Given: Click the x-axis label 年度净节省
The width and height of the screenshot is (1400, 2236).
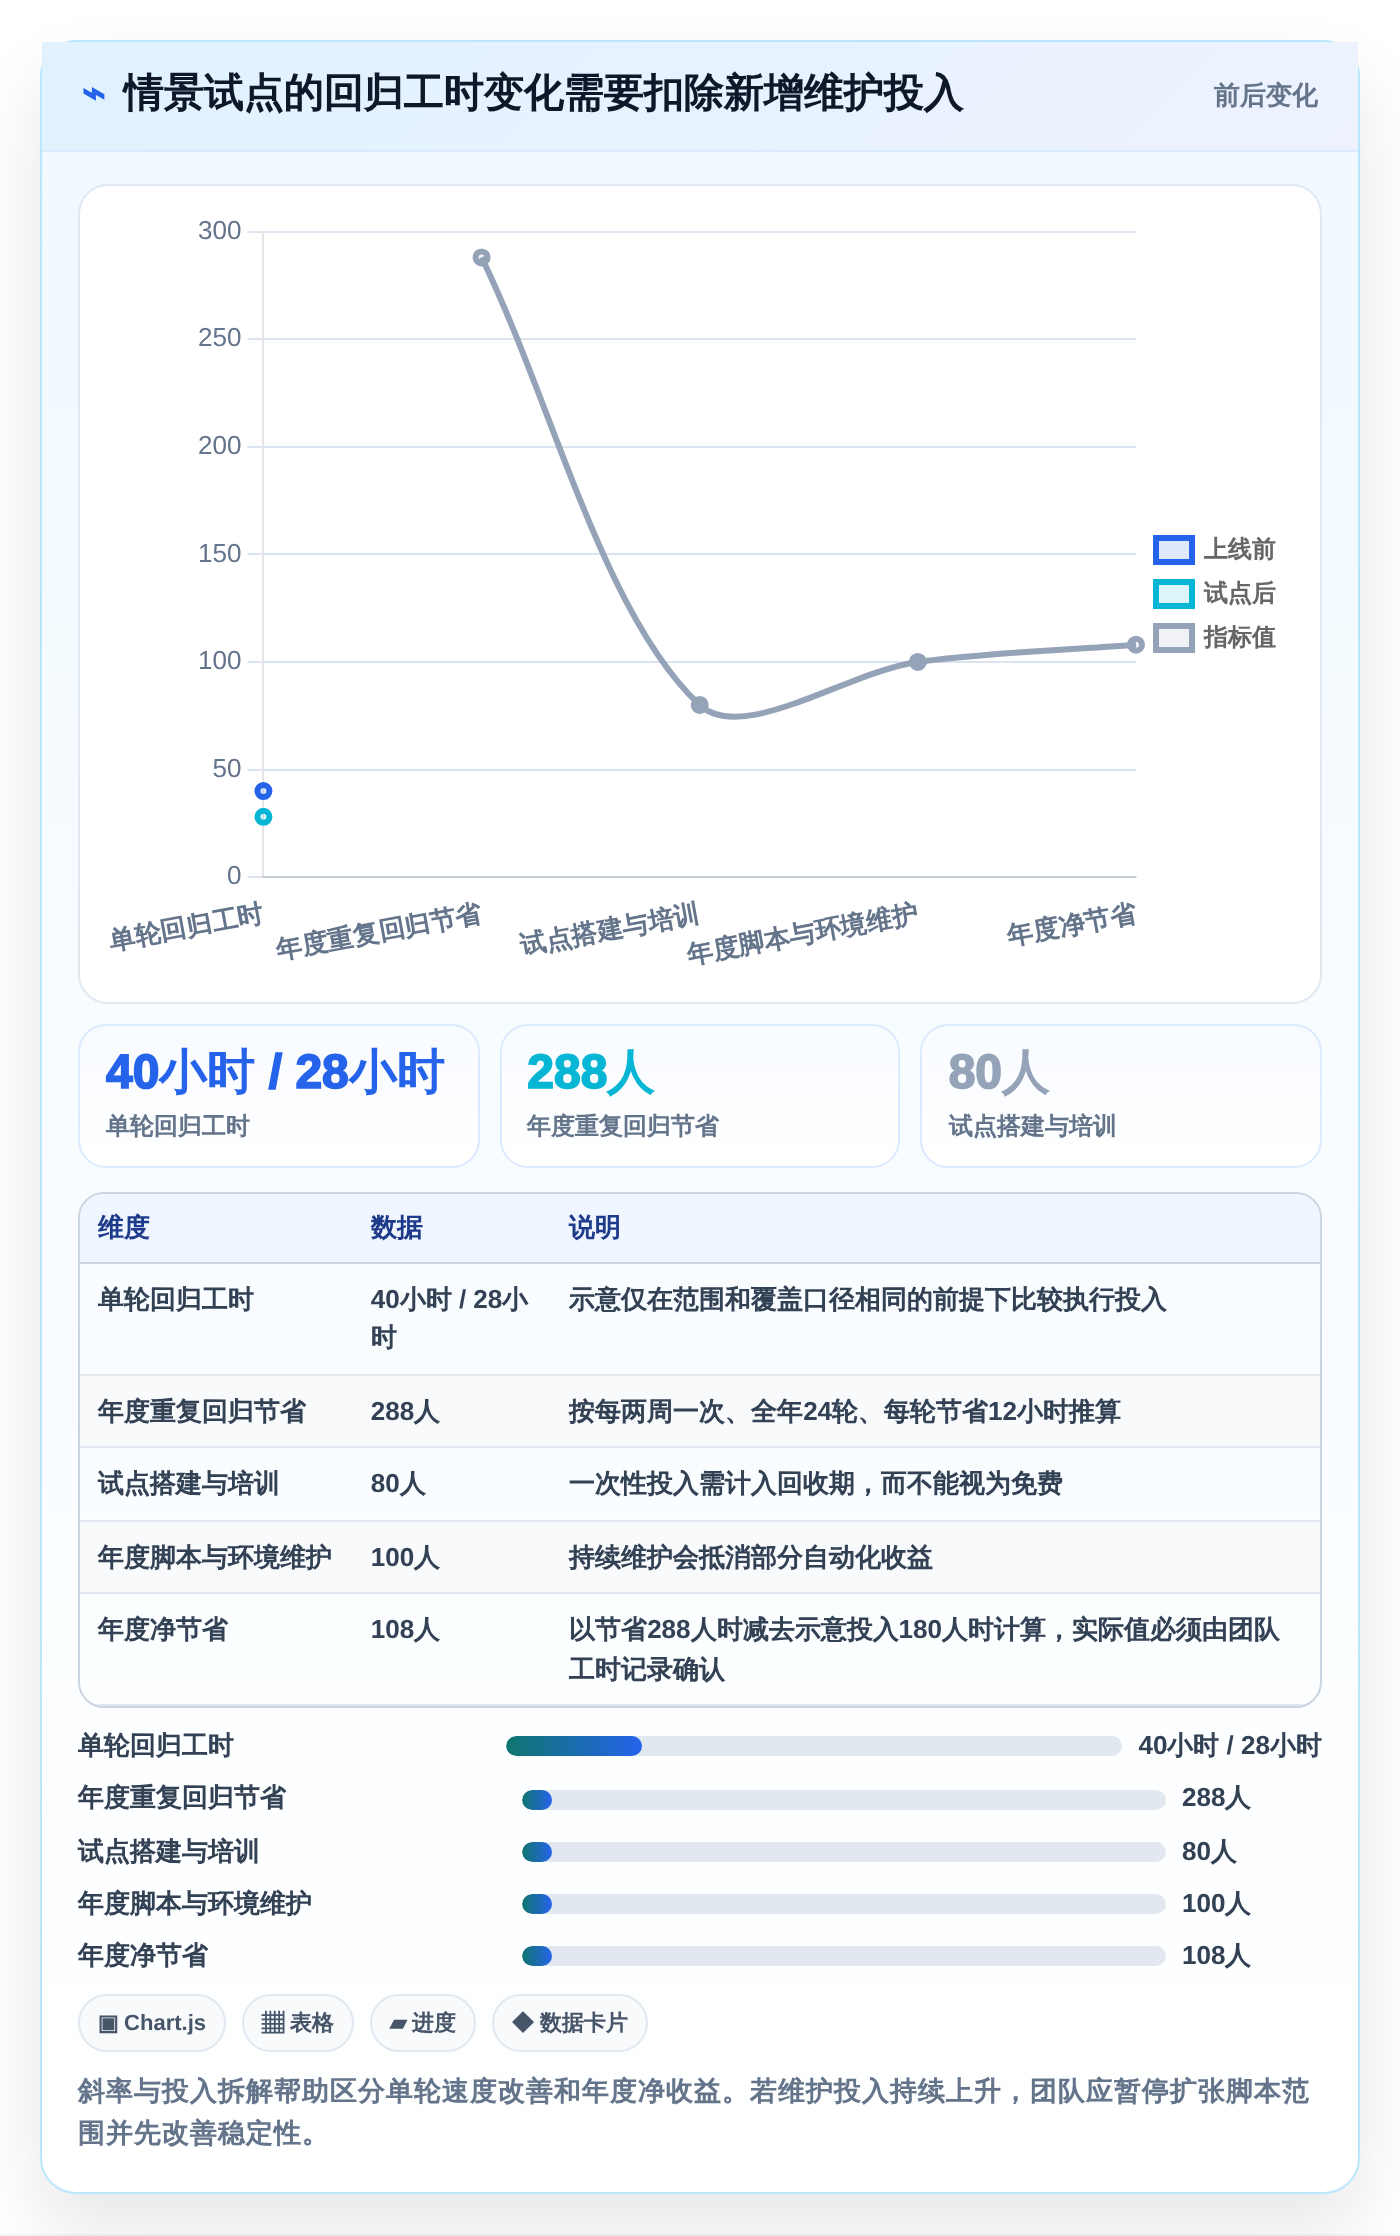Looking at the screenshot, I should click(x=1071, y=925).
